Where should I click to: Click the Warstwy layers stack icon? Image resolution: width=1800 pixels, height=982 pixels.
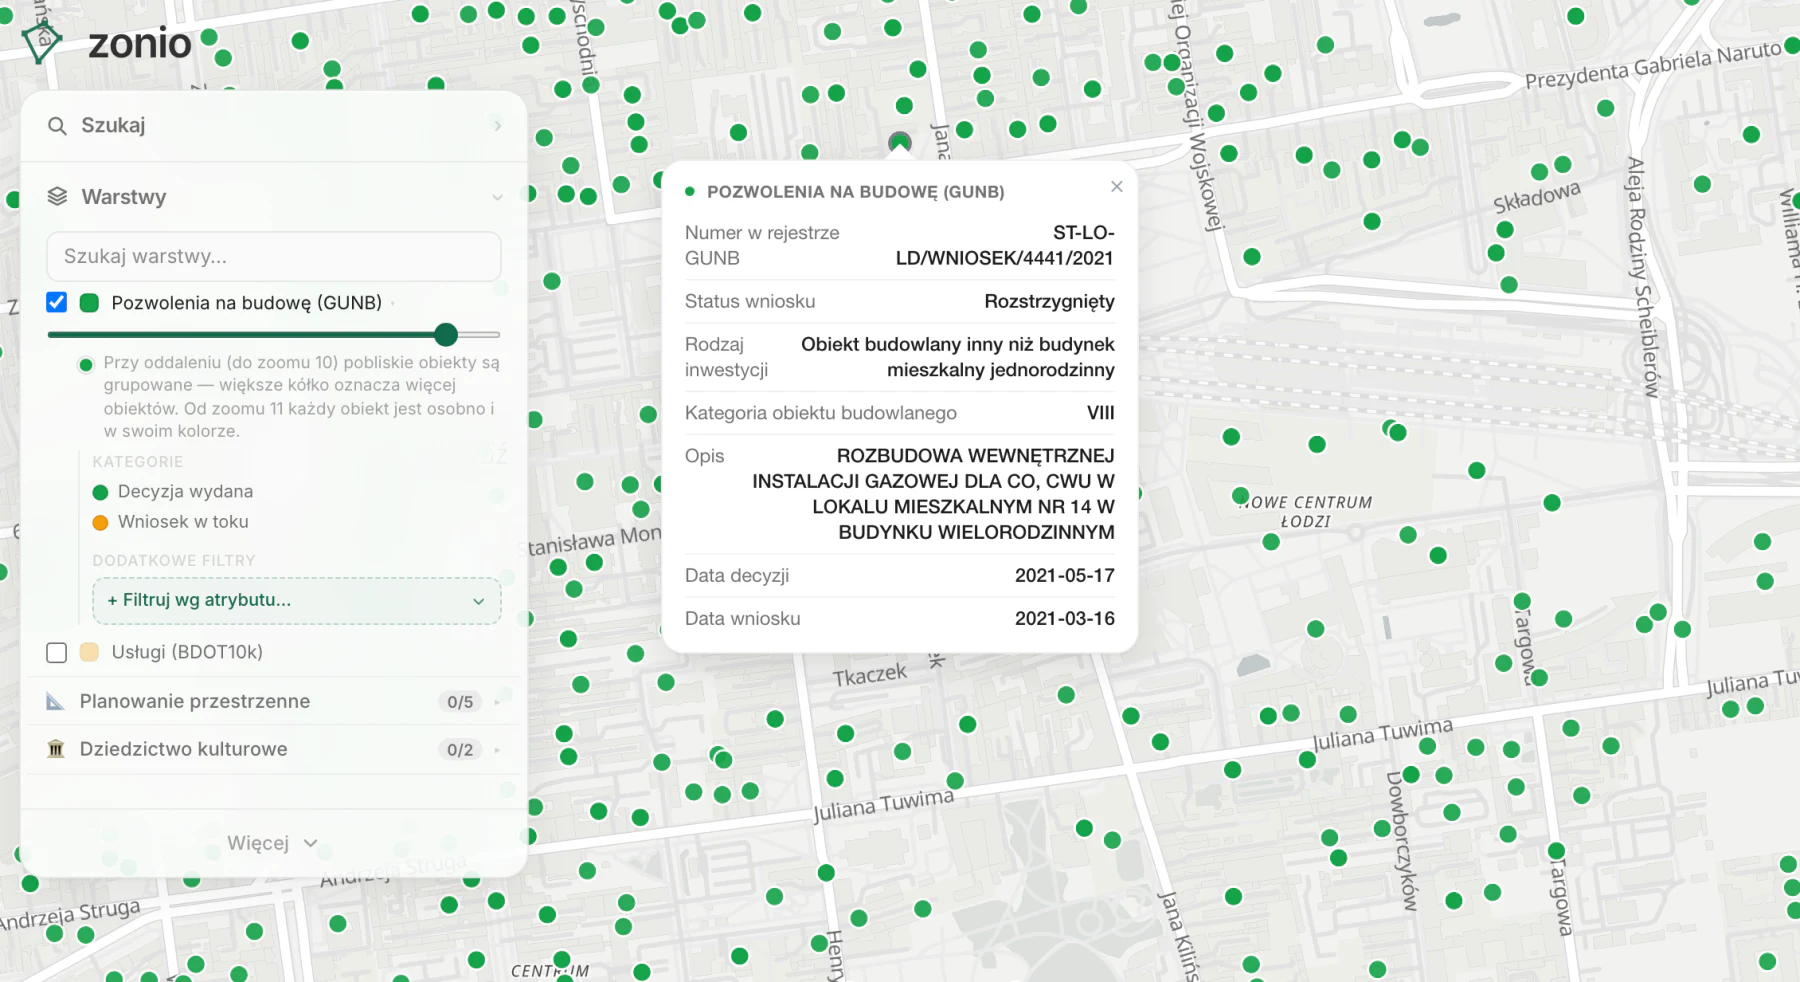tap(57, 196)
